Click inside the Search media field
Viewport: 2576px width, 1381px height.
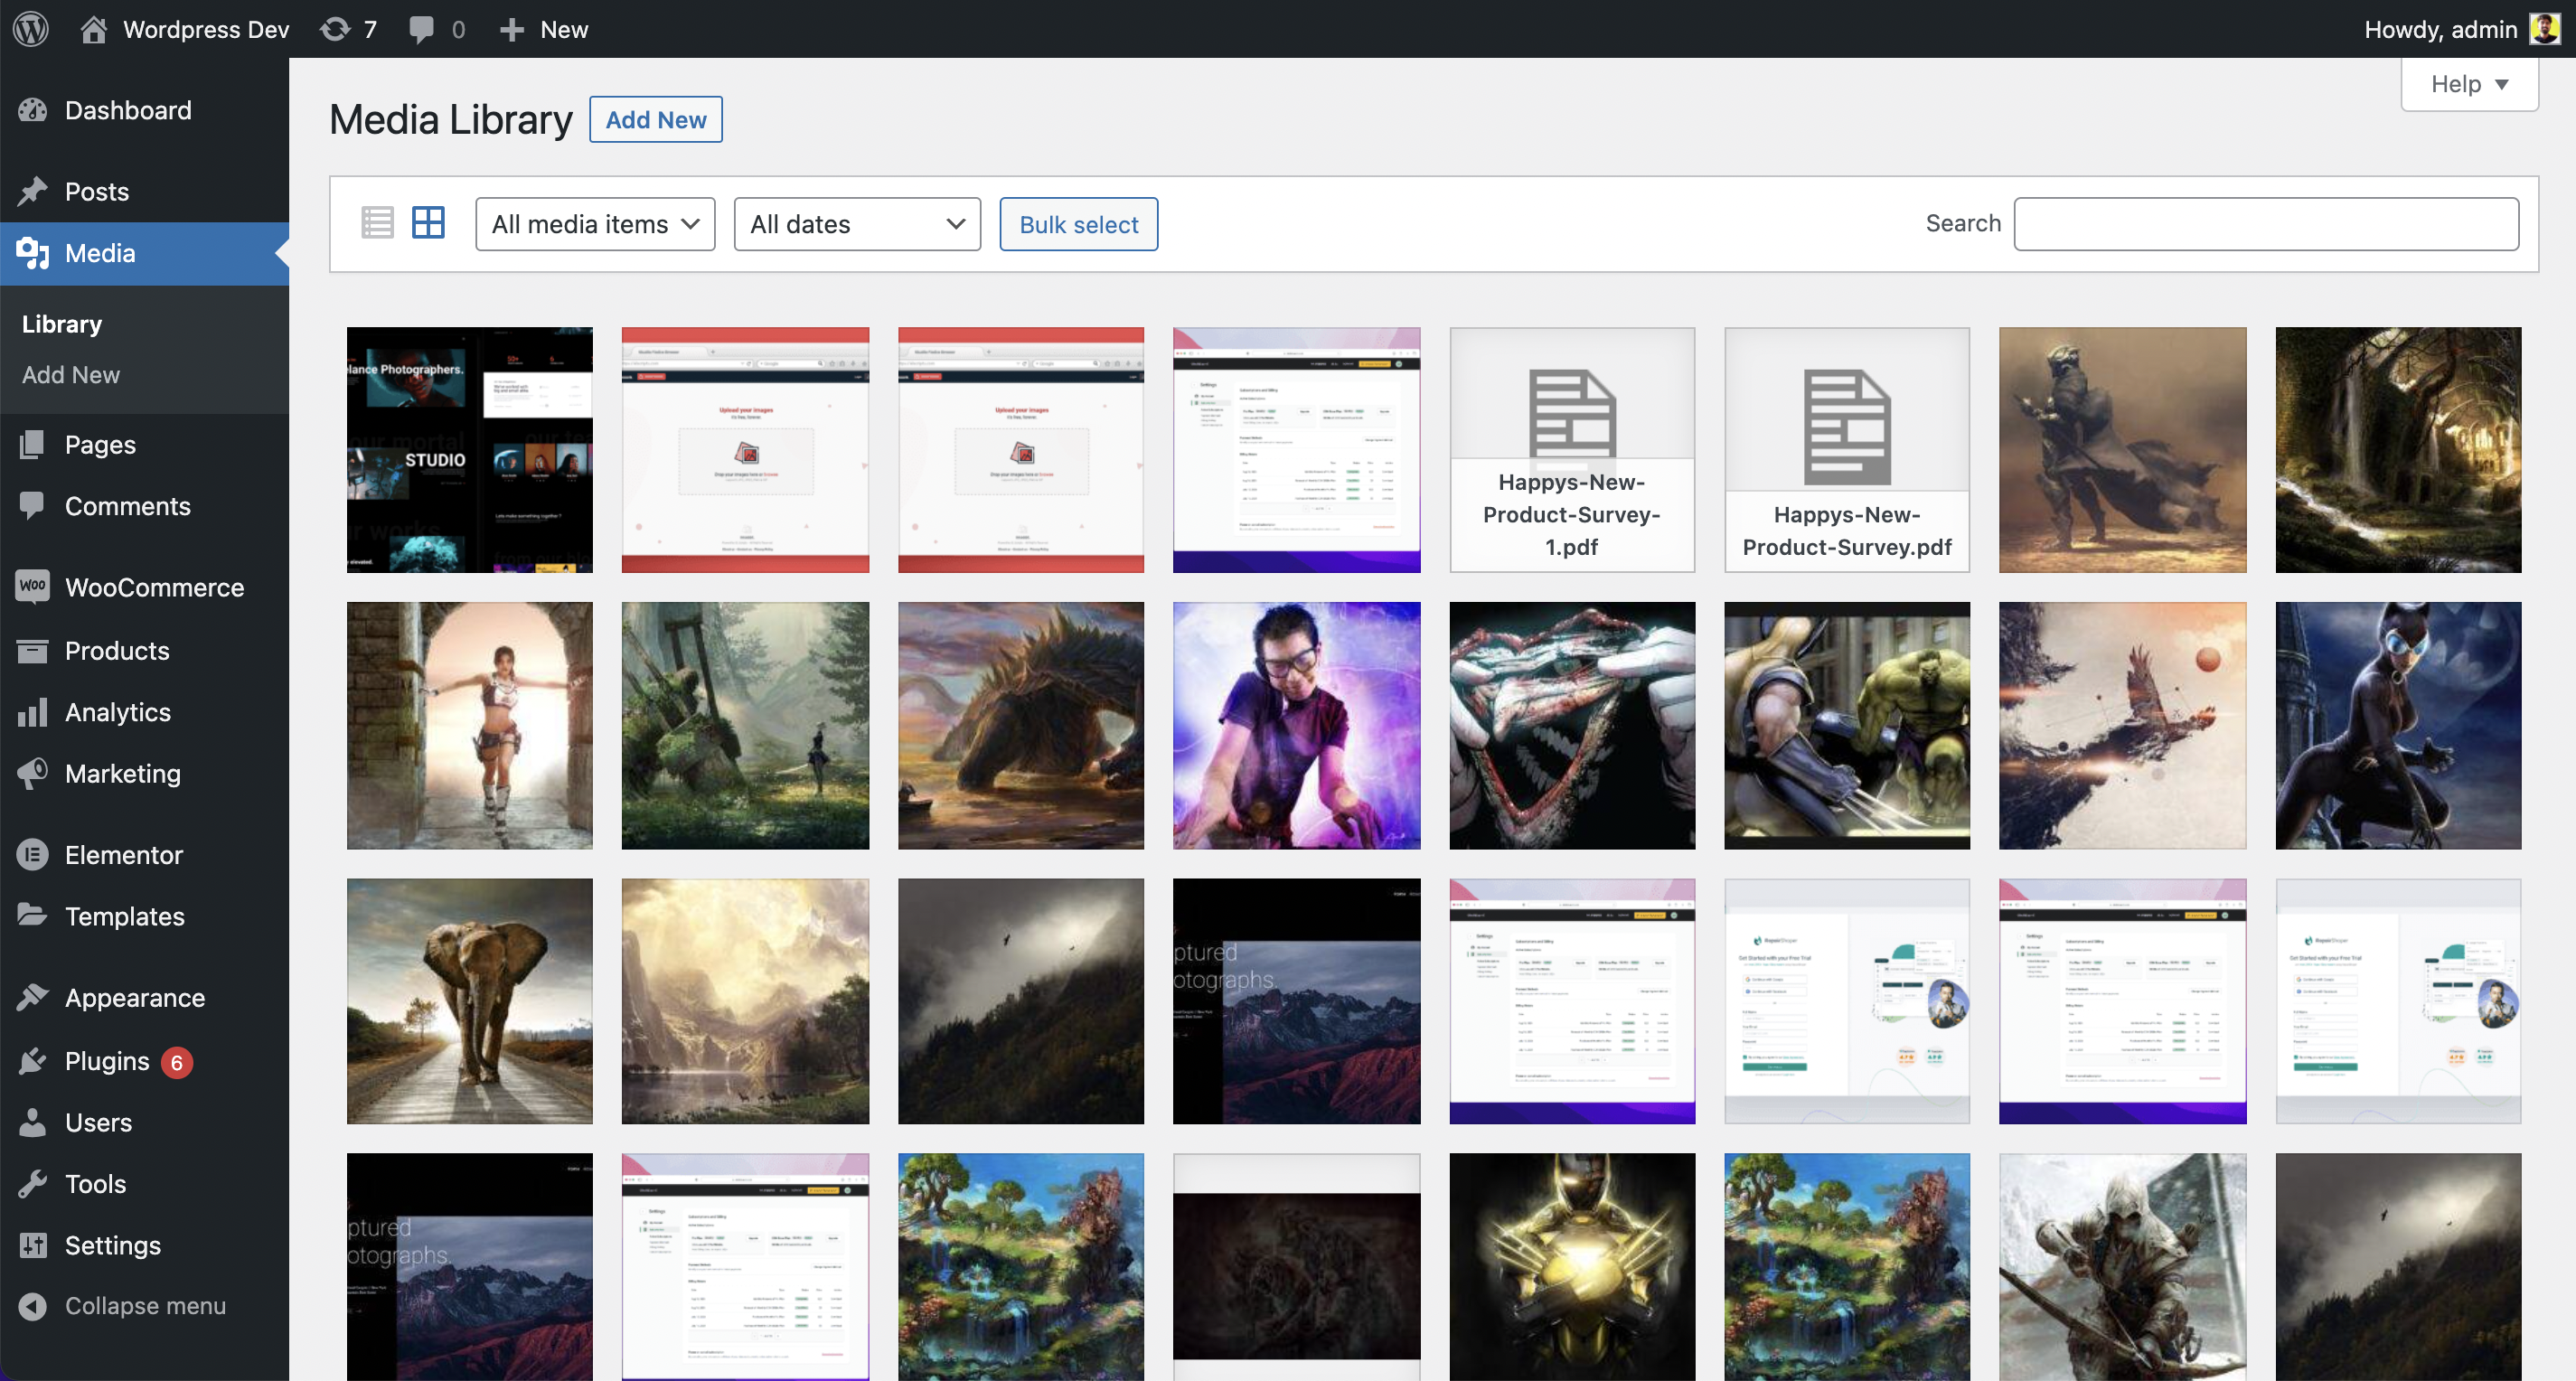click(2265, 224)
